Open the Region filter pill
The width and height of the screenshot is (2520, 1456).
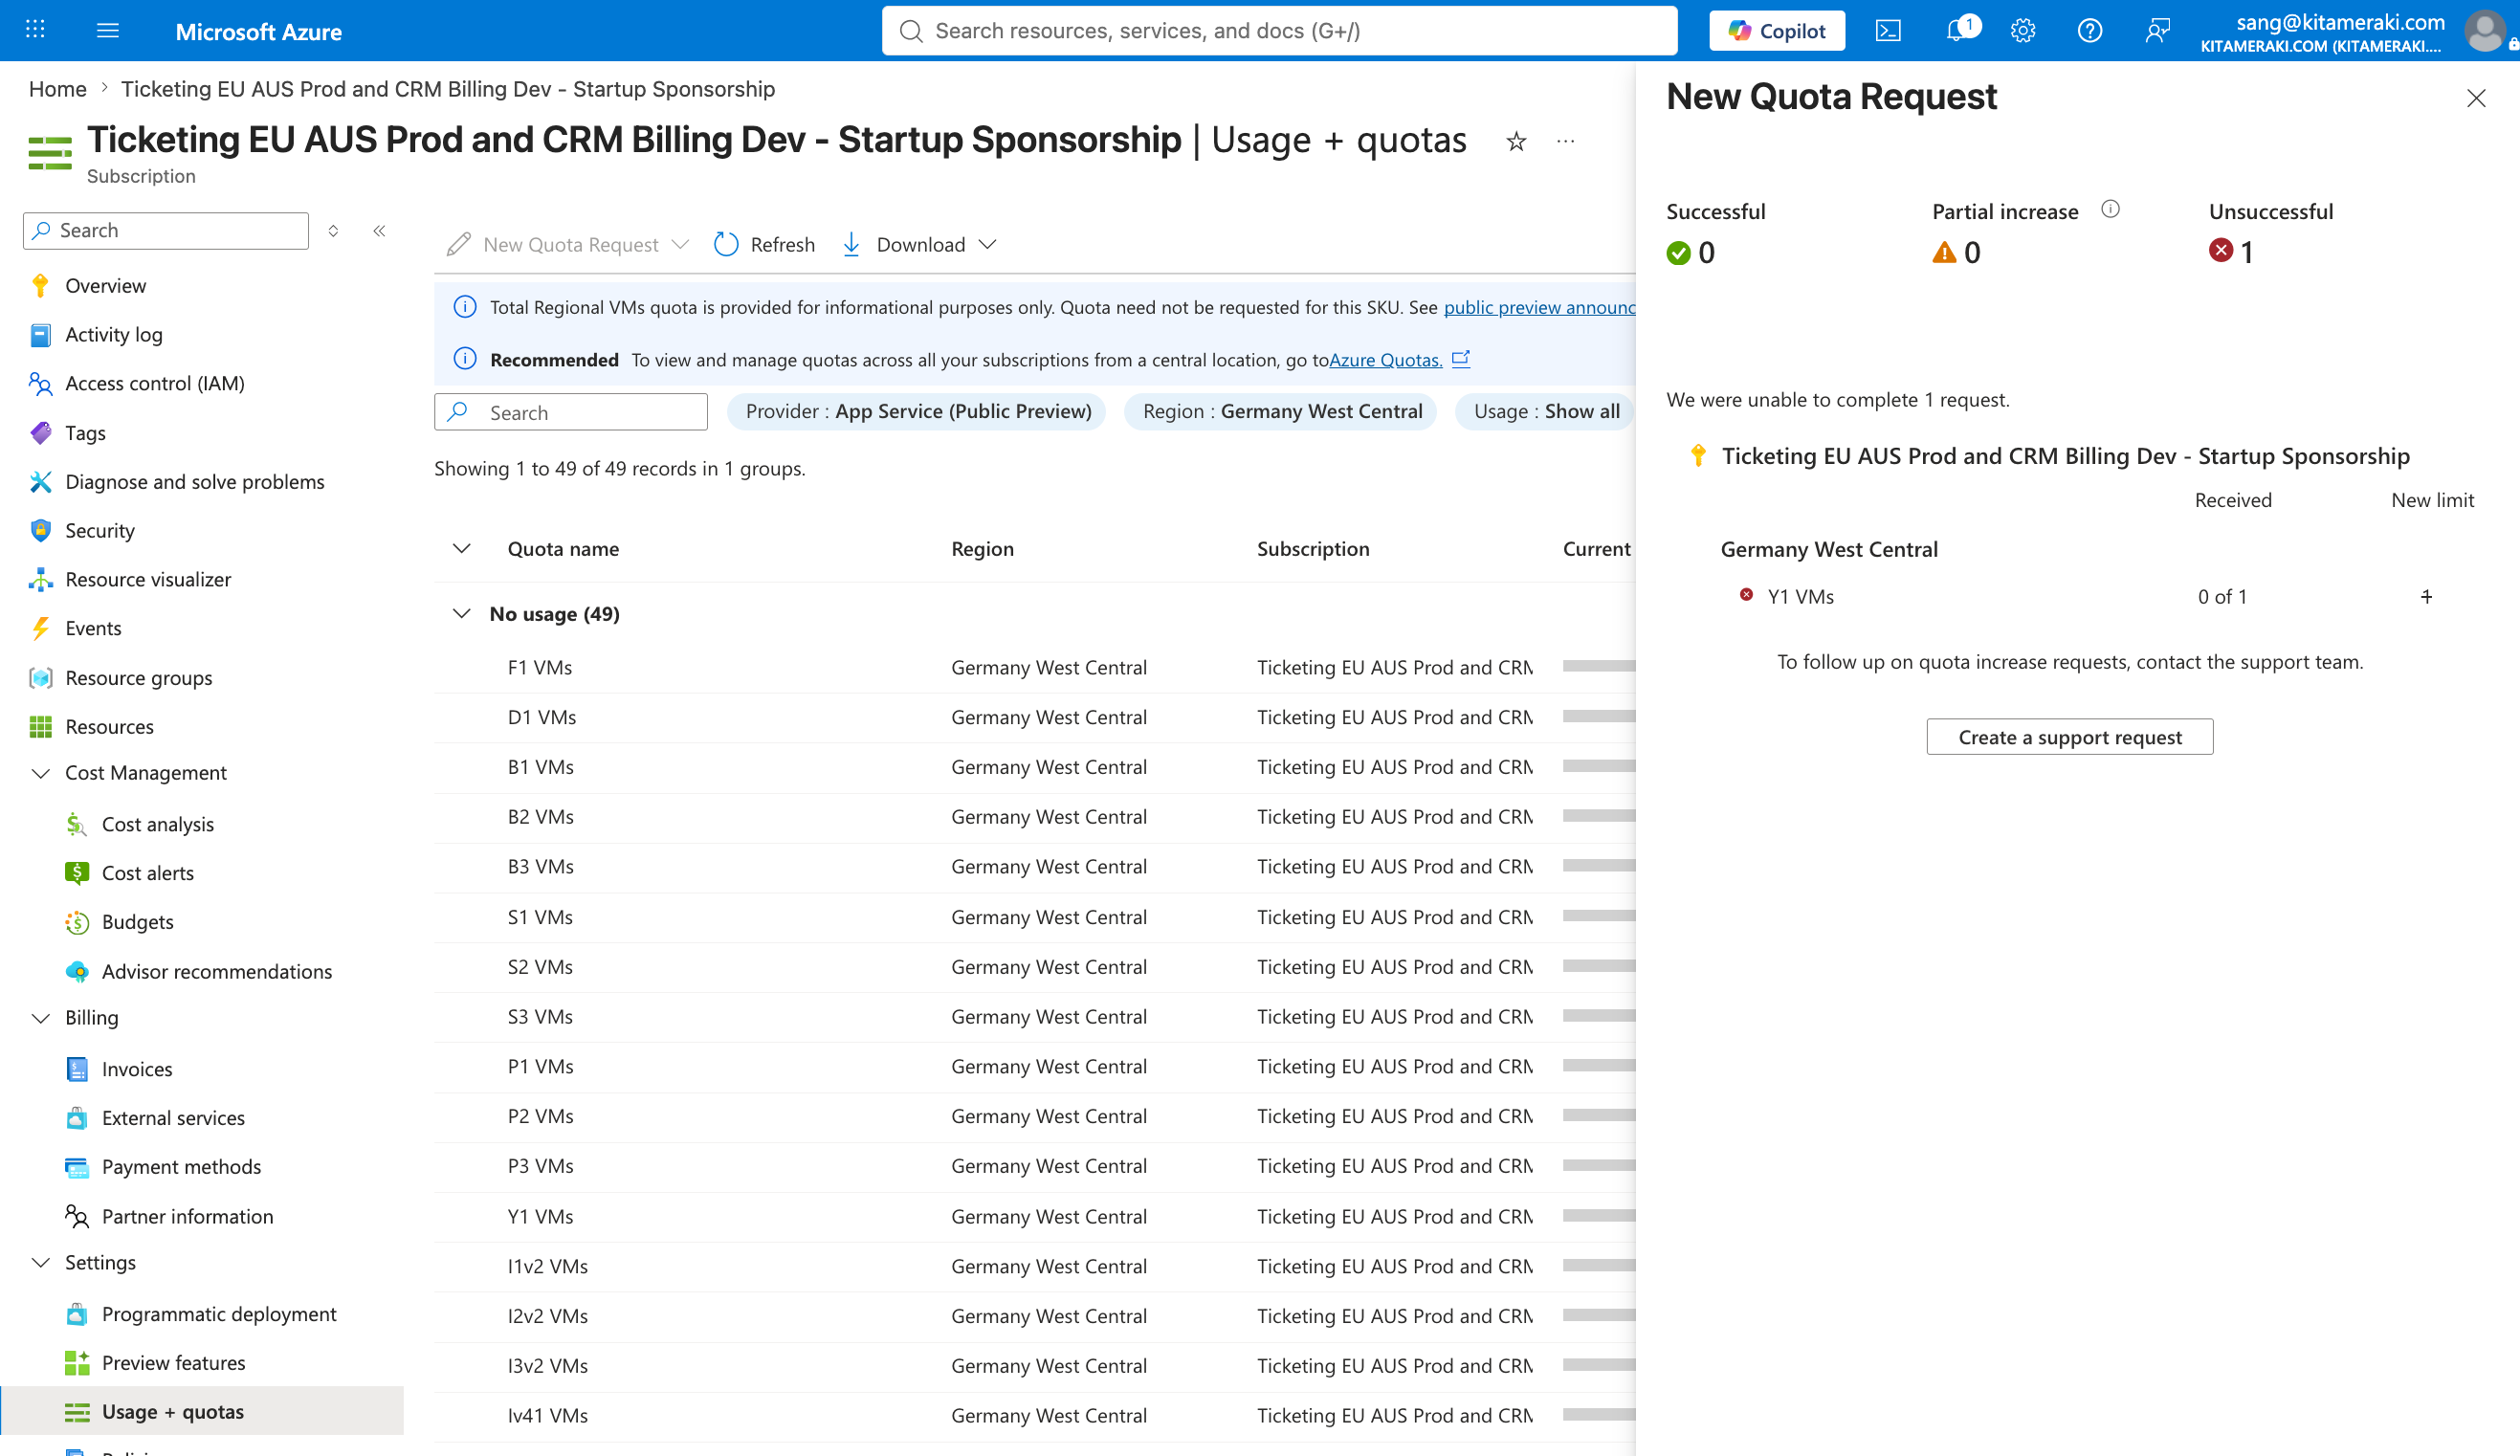[1281, 412]
